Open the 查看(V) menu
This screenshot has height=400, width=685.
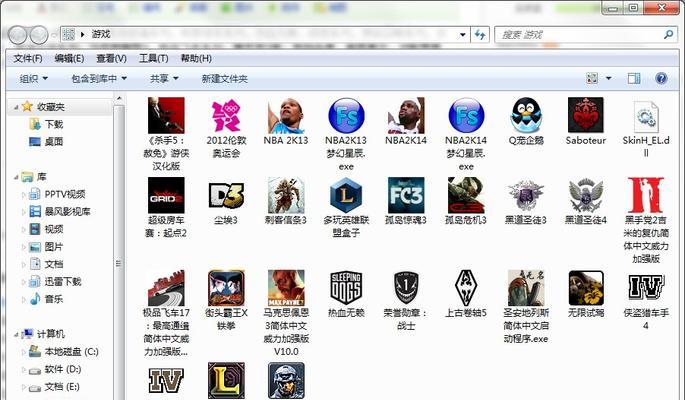pos(111,58)
